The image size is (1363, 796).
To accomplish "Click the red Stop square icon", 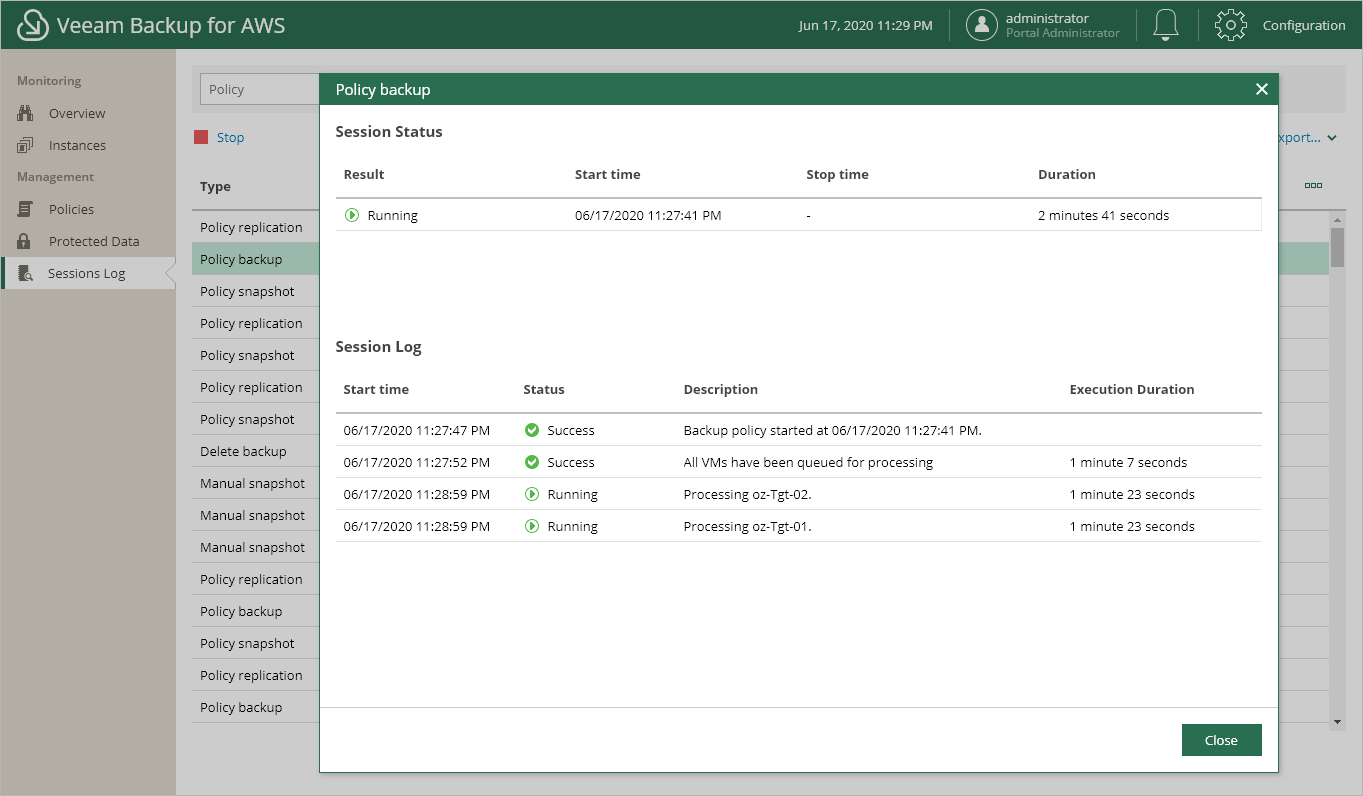I will [x=201, y=137].
